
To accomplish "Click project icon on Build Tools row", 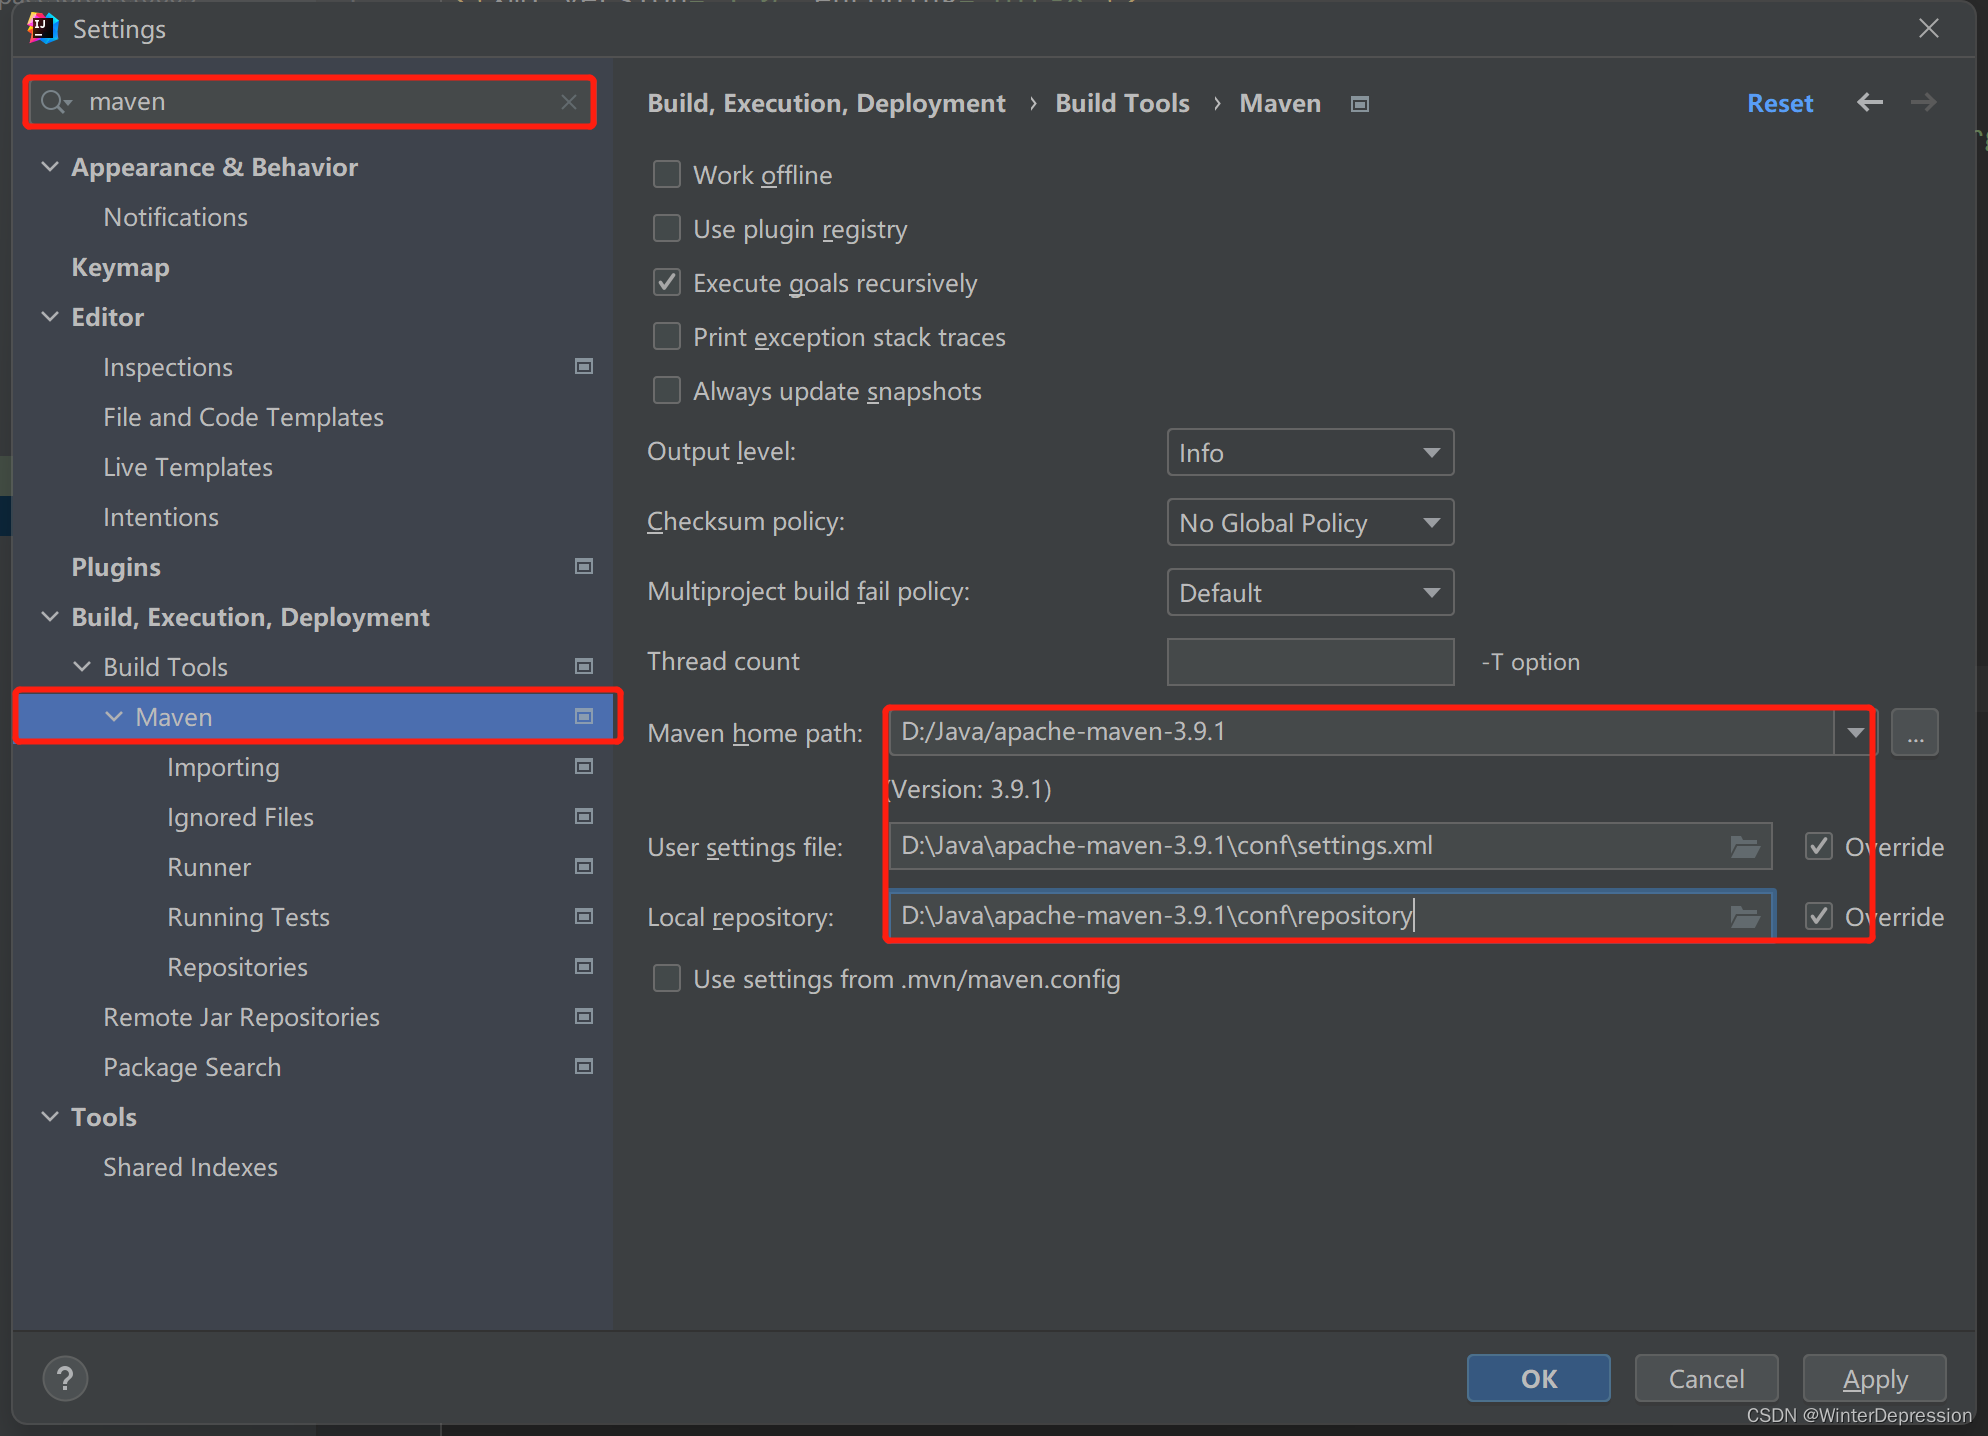I will coord(584,666).
